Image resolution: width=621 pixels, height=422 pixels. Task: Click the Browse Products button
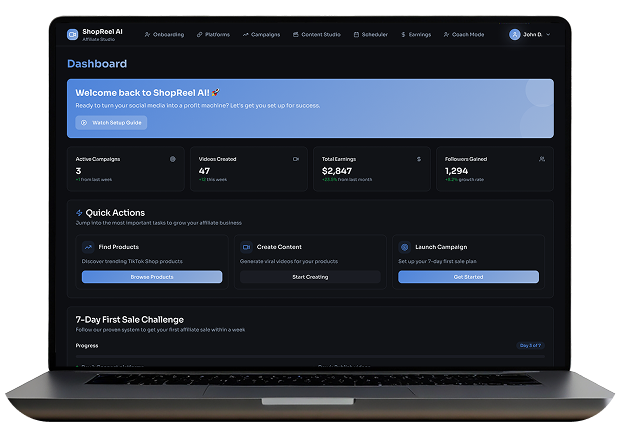[x=152, y=277]
